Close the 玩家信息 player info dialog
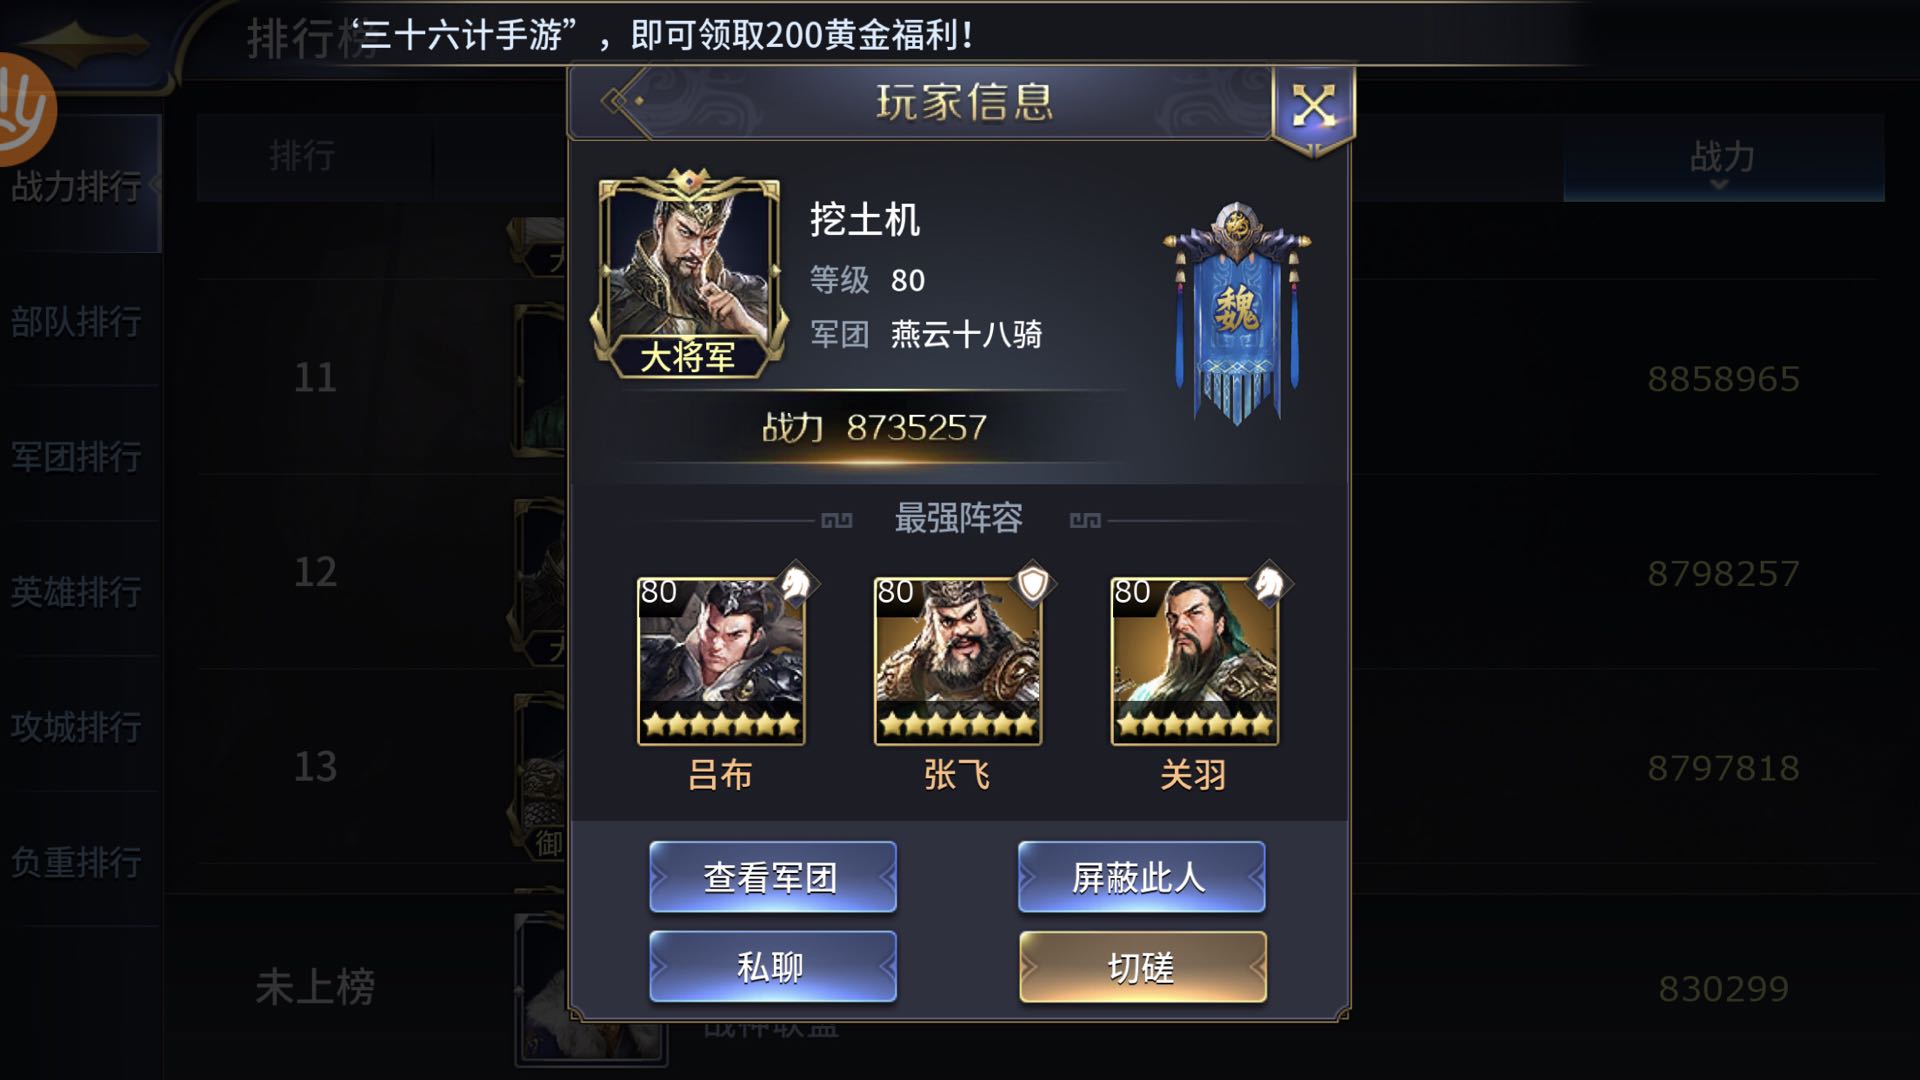Screen dimensions: 1920x1080 click(x=1313, y=106)
